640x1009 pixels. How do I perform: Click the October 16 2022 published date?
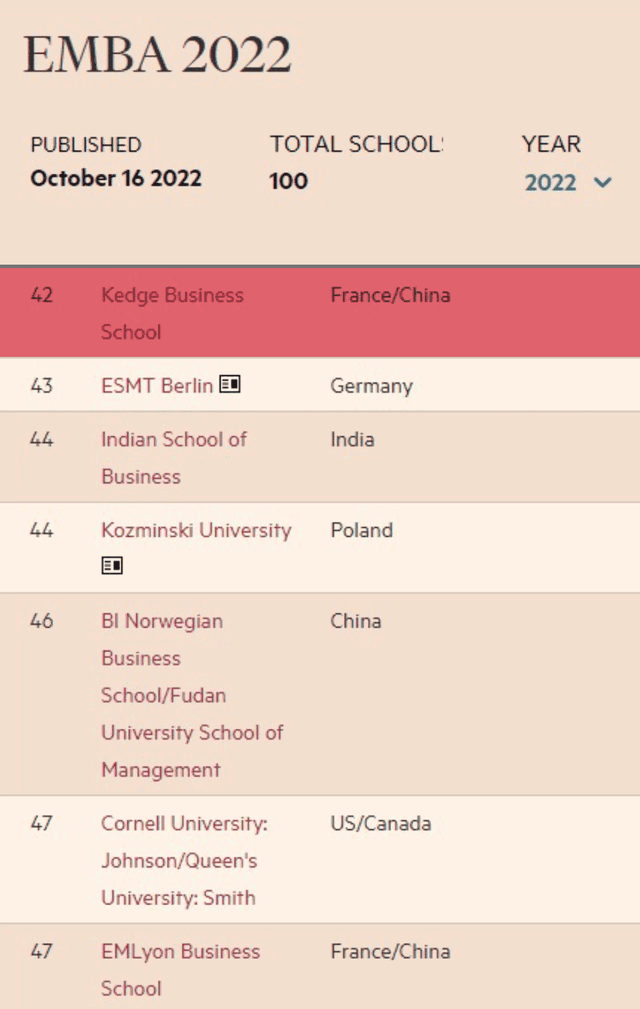pos(116,178)
